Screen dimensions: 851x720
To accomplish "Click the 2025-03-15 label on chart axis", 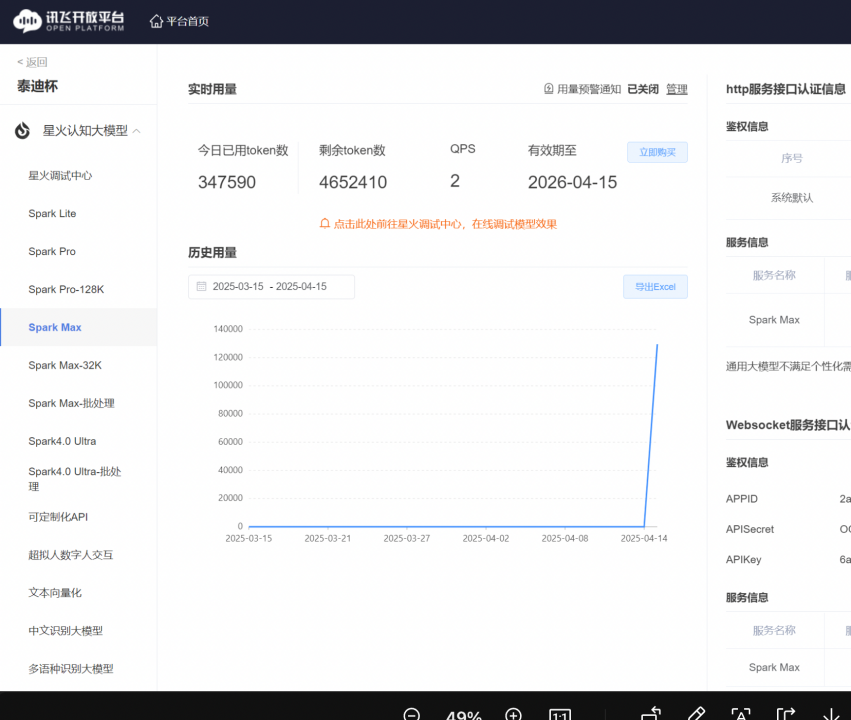I will [249, 538].
